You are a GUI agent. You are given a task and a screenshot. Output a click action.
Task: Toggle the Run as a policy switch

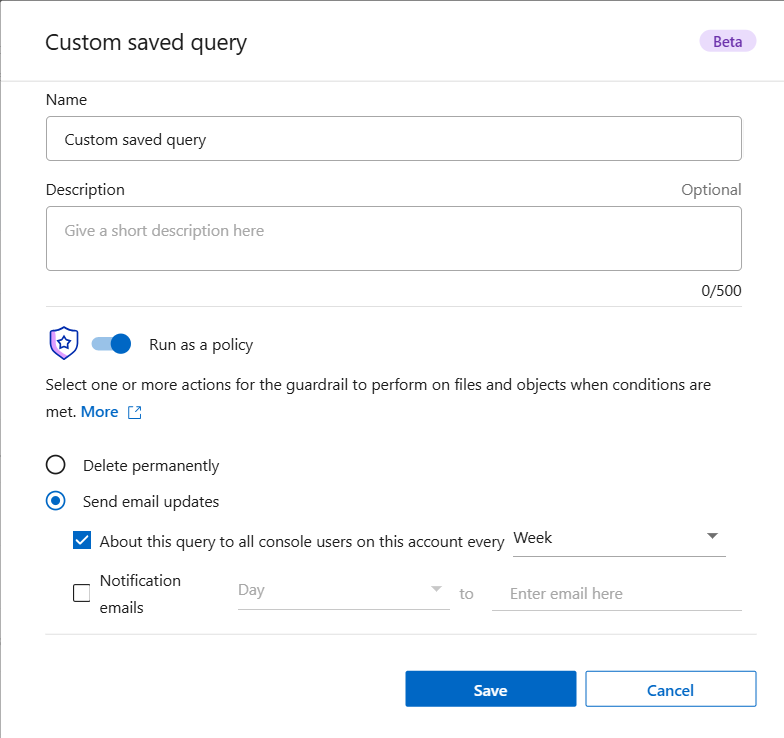coord(111,344)
